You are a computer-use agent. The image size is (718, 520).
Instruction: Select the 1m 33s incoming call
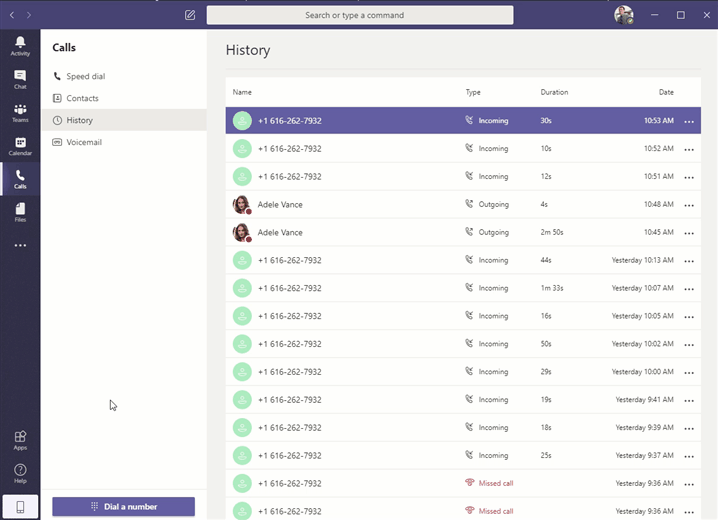pyautogui.click(x=463, y=288)
